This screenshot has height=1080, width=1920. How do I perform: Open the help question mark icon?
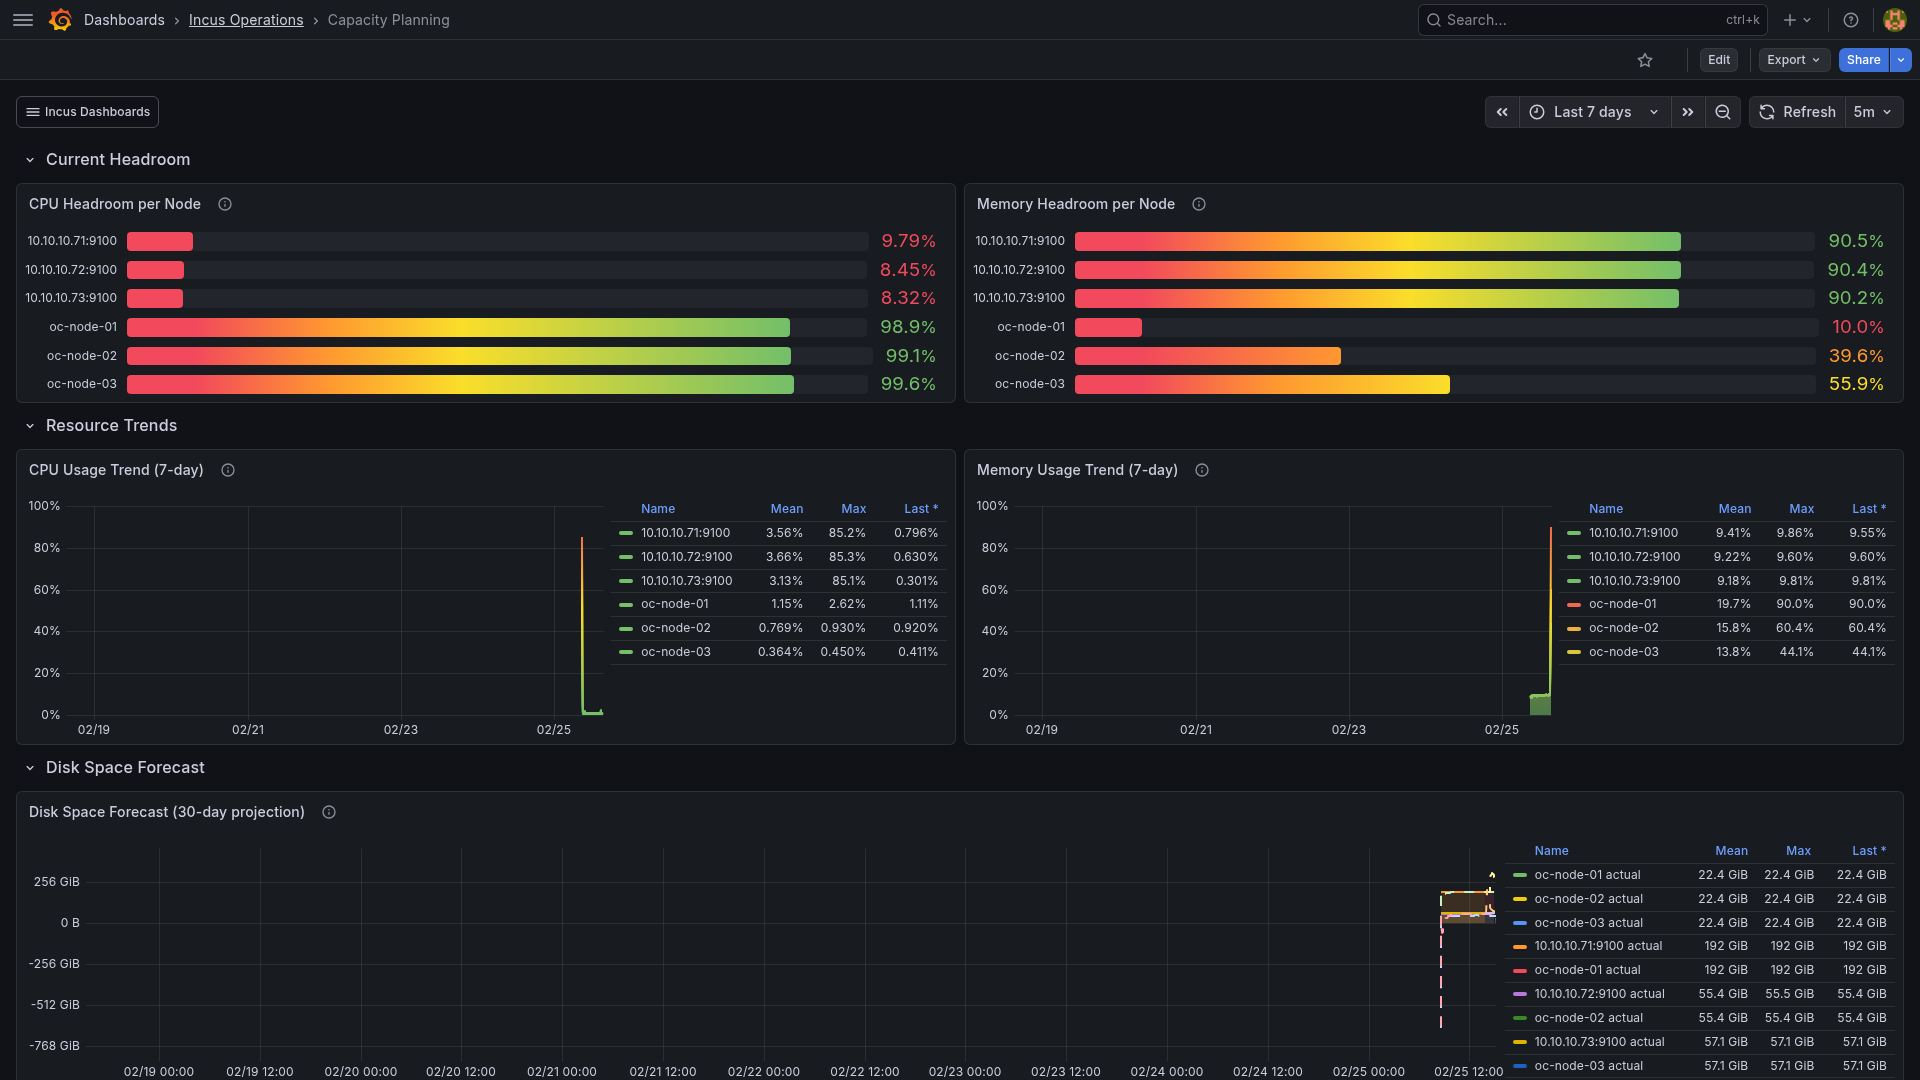tap(1851, 20)
